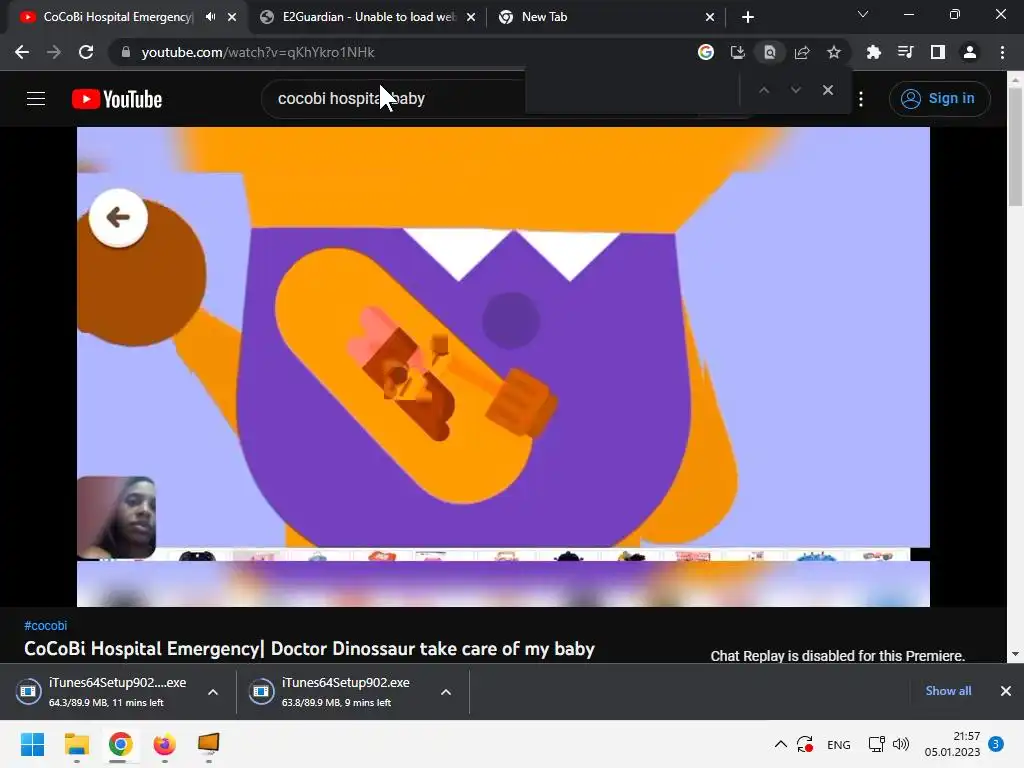Image resolution: width=1024 pixels, height=768 pixels.
Task: Click the find-in-page text field
Action: (632, 90)
